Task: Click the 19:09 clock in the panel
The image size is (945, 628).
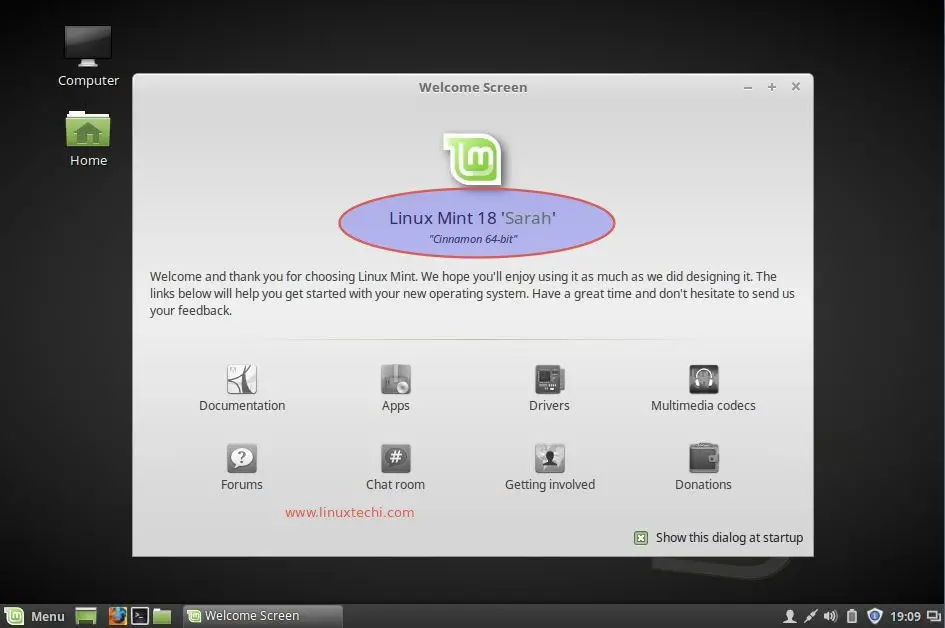Action: 905,617
